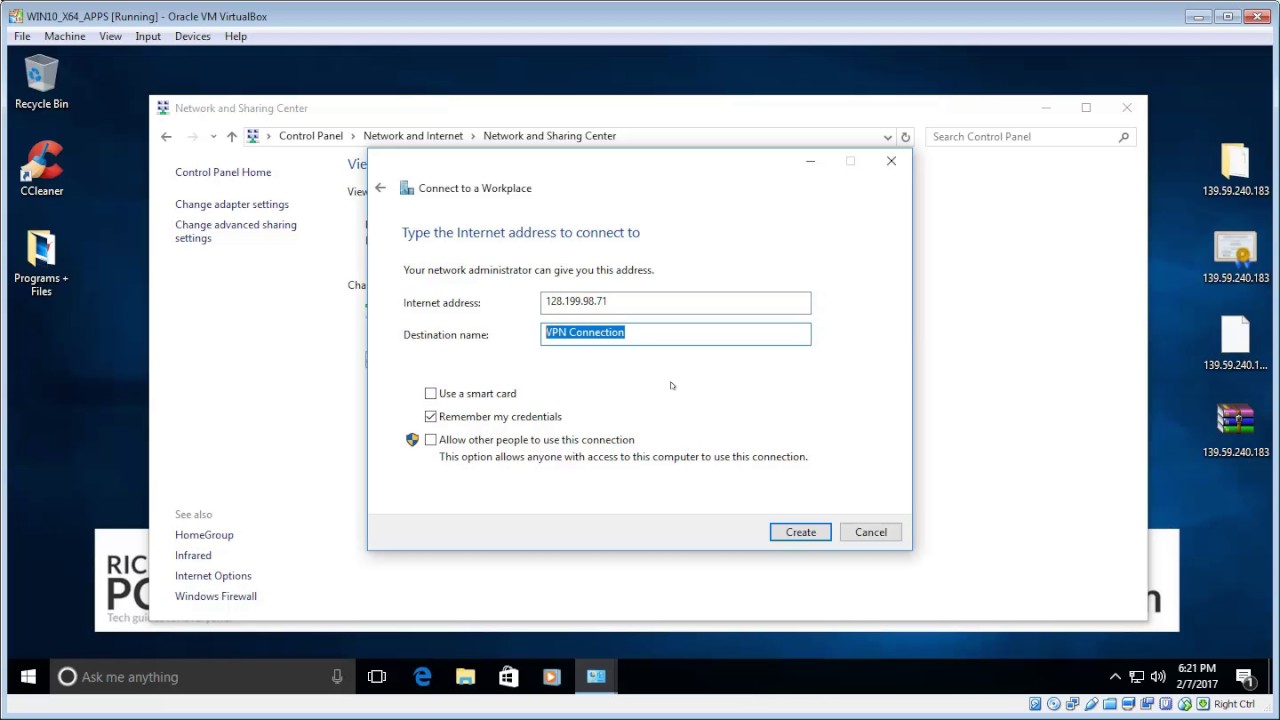1280x720 pixels.
Task: Open the VirtualBox View menu
Action: coord(110,36)
